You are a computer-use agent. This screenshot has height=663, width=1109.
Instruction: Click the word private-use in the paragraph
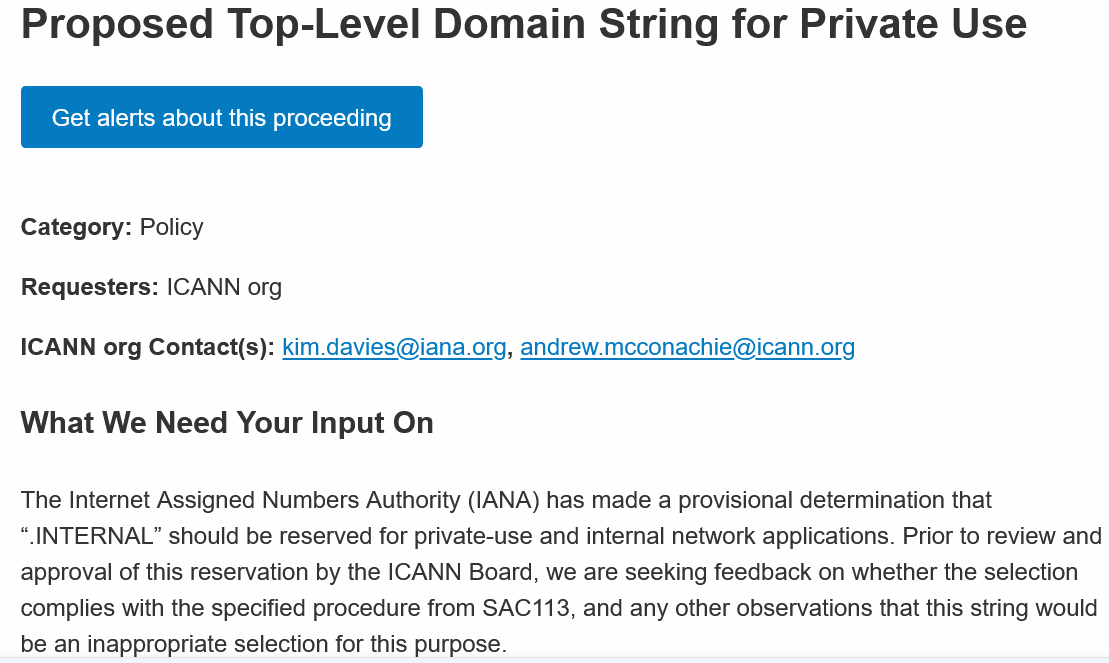point(473,536)
